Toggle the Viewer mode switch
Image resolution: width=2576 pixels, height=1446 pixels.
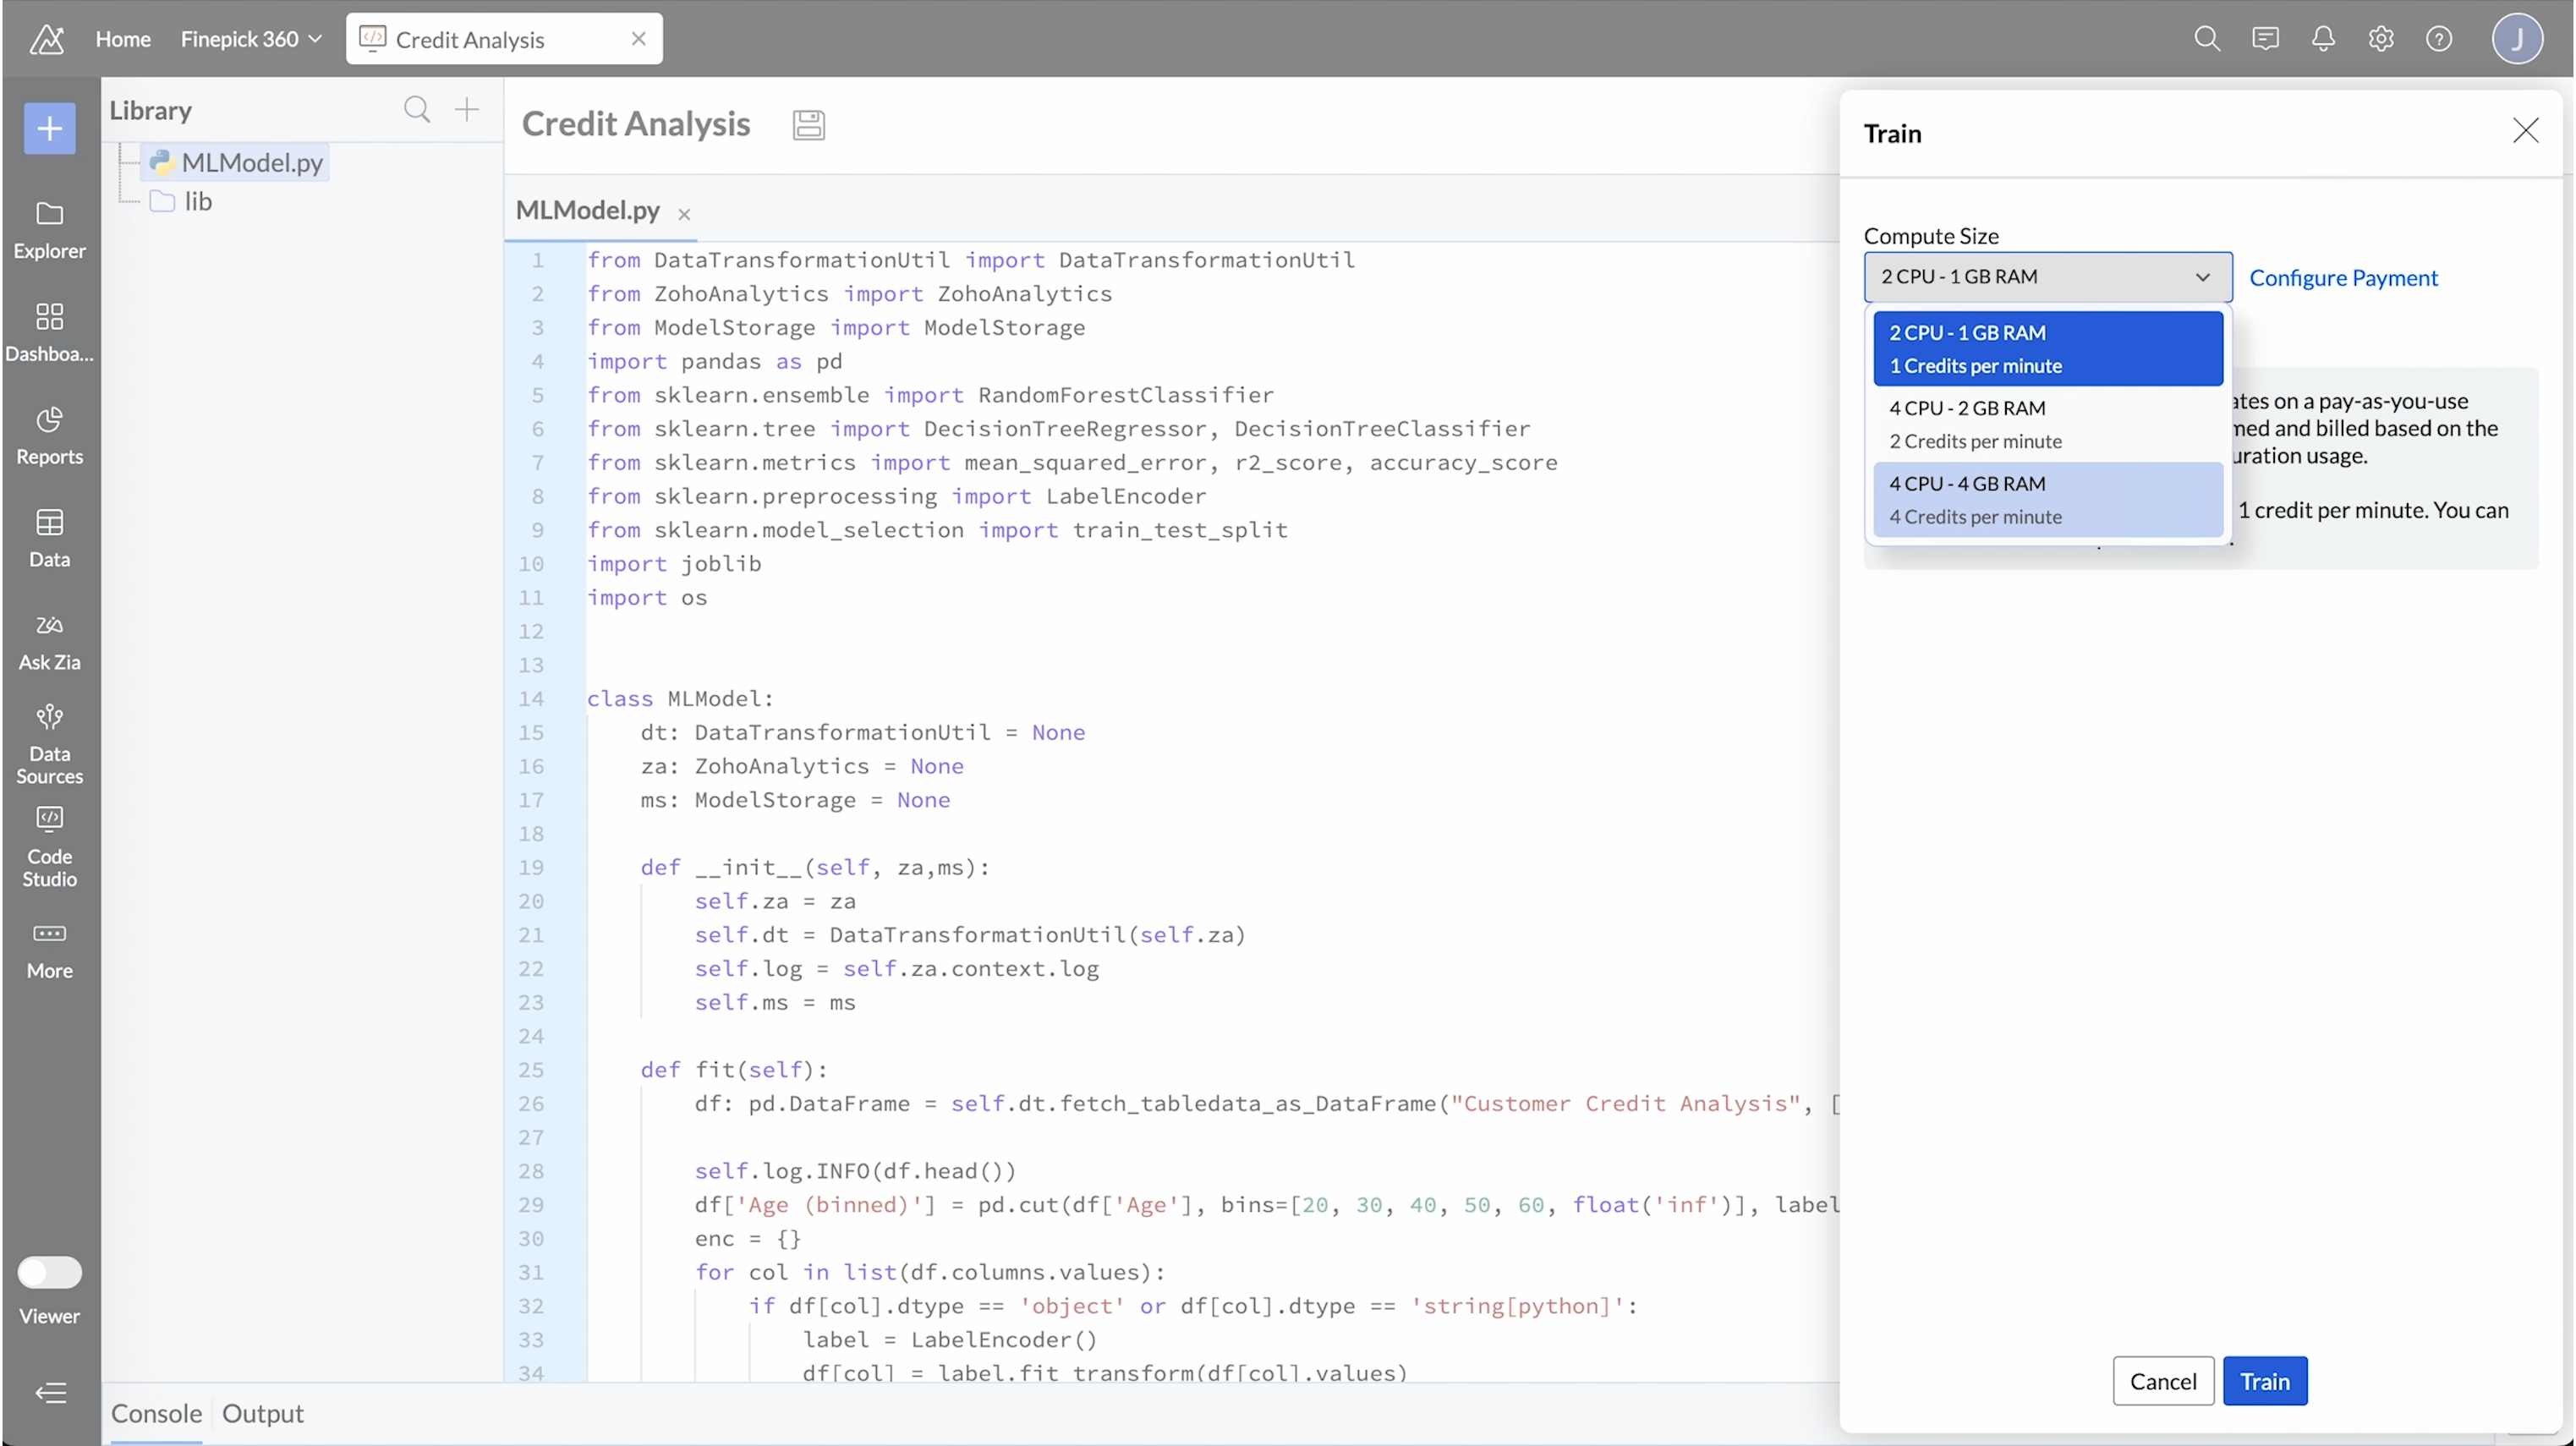[49, 1272]
